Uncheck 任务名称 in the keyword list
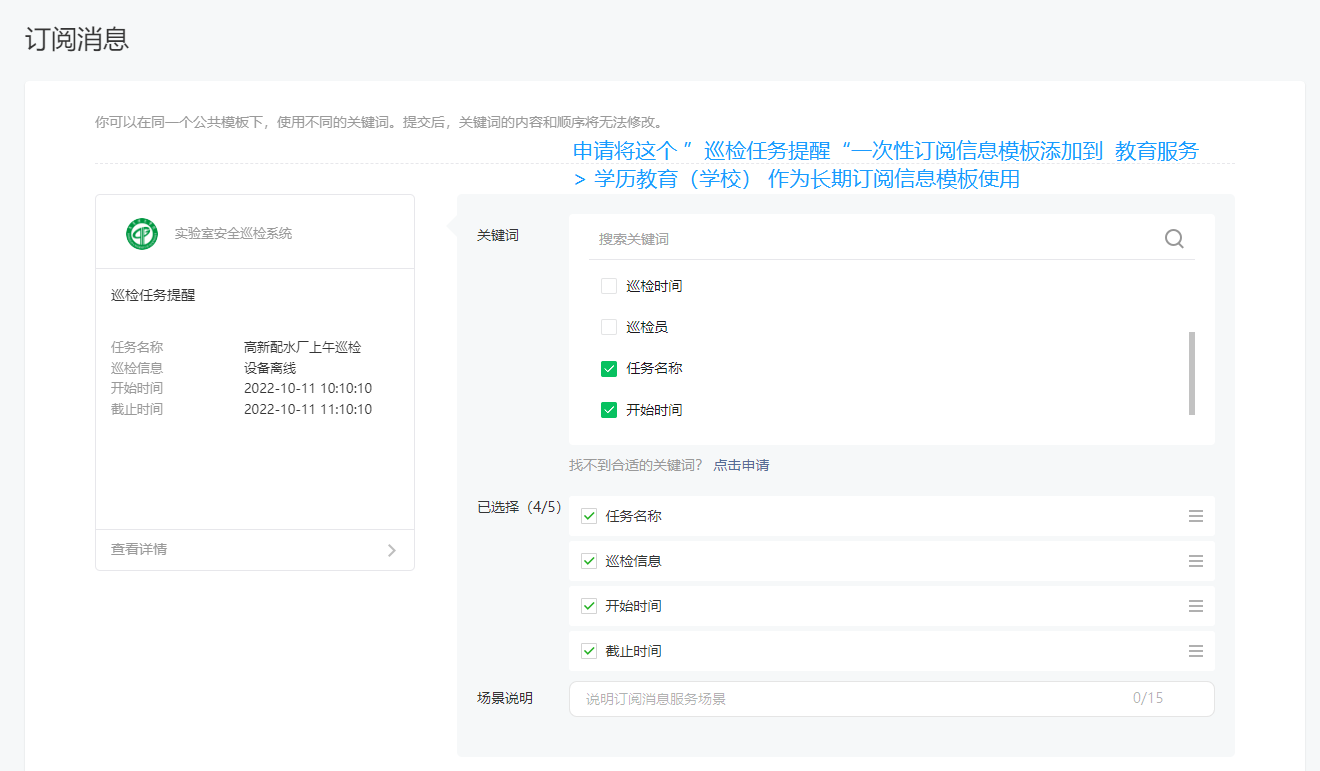The width and height of the screenshot is (1320, 771). [x=608, y=368]
